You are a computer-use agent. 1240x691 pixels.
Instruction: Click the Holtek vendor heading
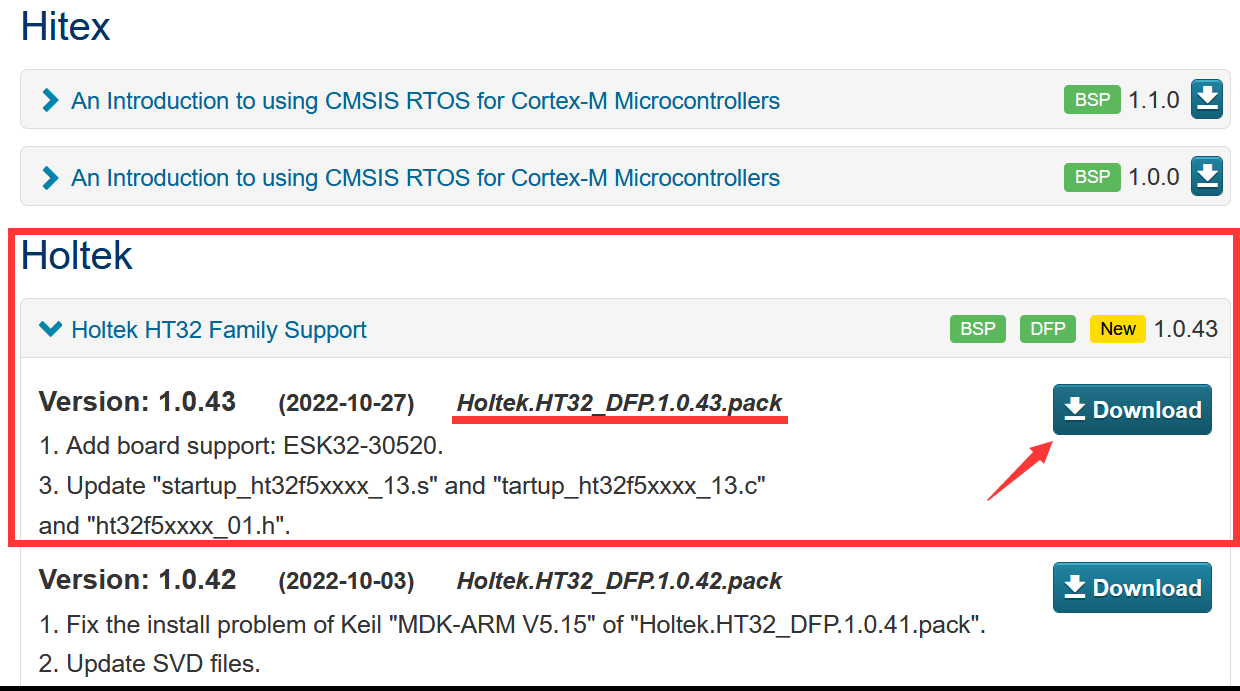pos(77,256)
